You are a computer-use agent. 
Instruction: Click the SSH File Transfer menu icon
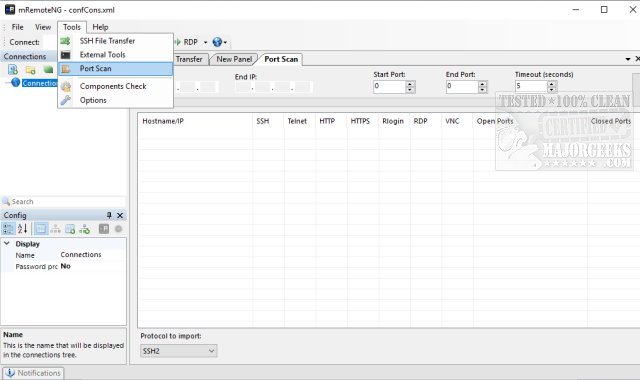65,41
